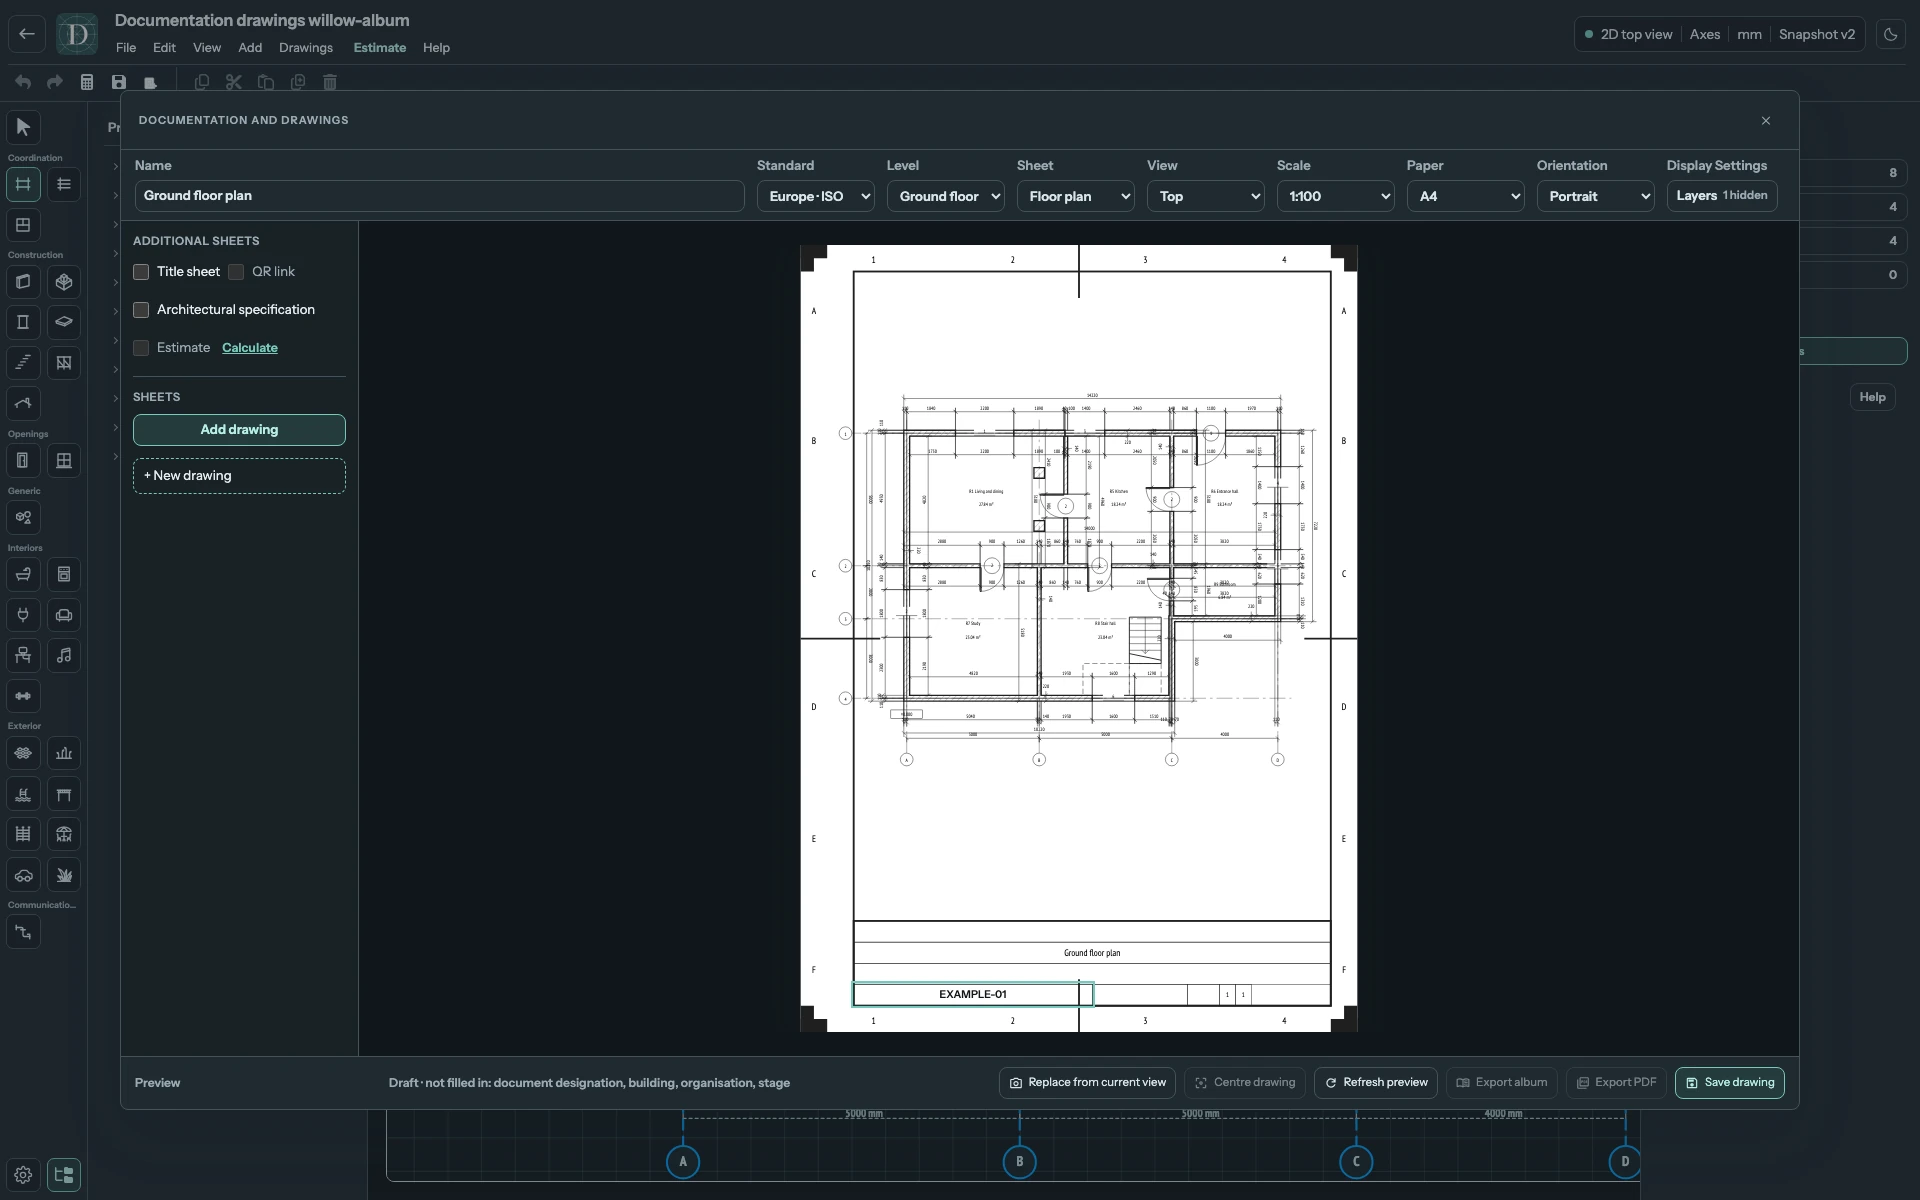This screenshot has height=1200, width=1920.
Task: Click the + New drawing placeholder
Action: [x=239, y=476]
